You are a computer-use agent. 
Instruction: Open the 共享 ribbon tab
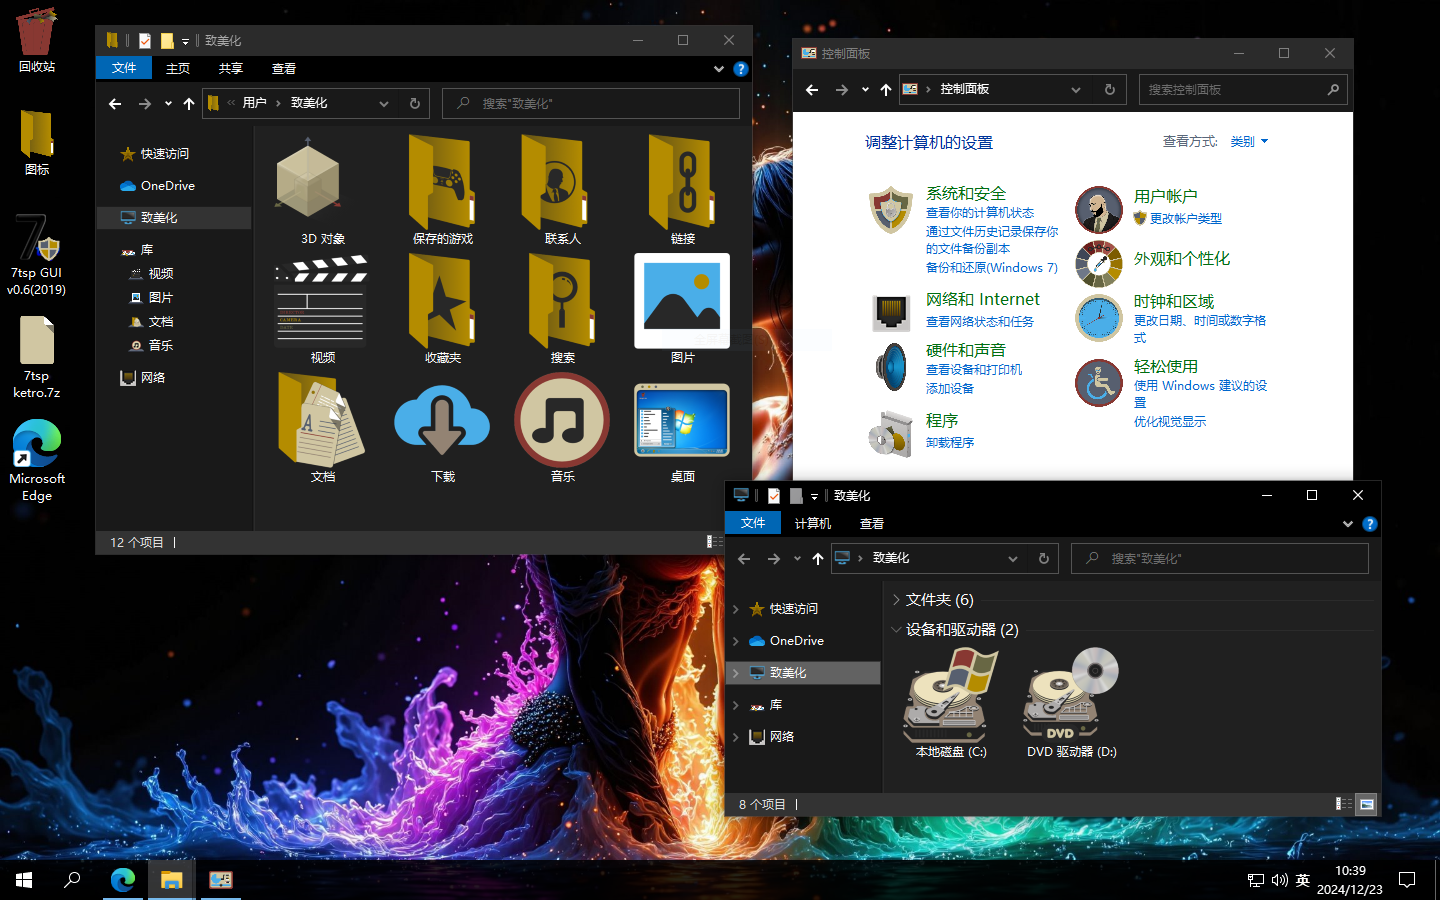click(231, 68)
